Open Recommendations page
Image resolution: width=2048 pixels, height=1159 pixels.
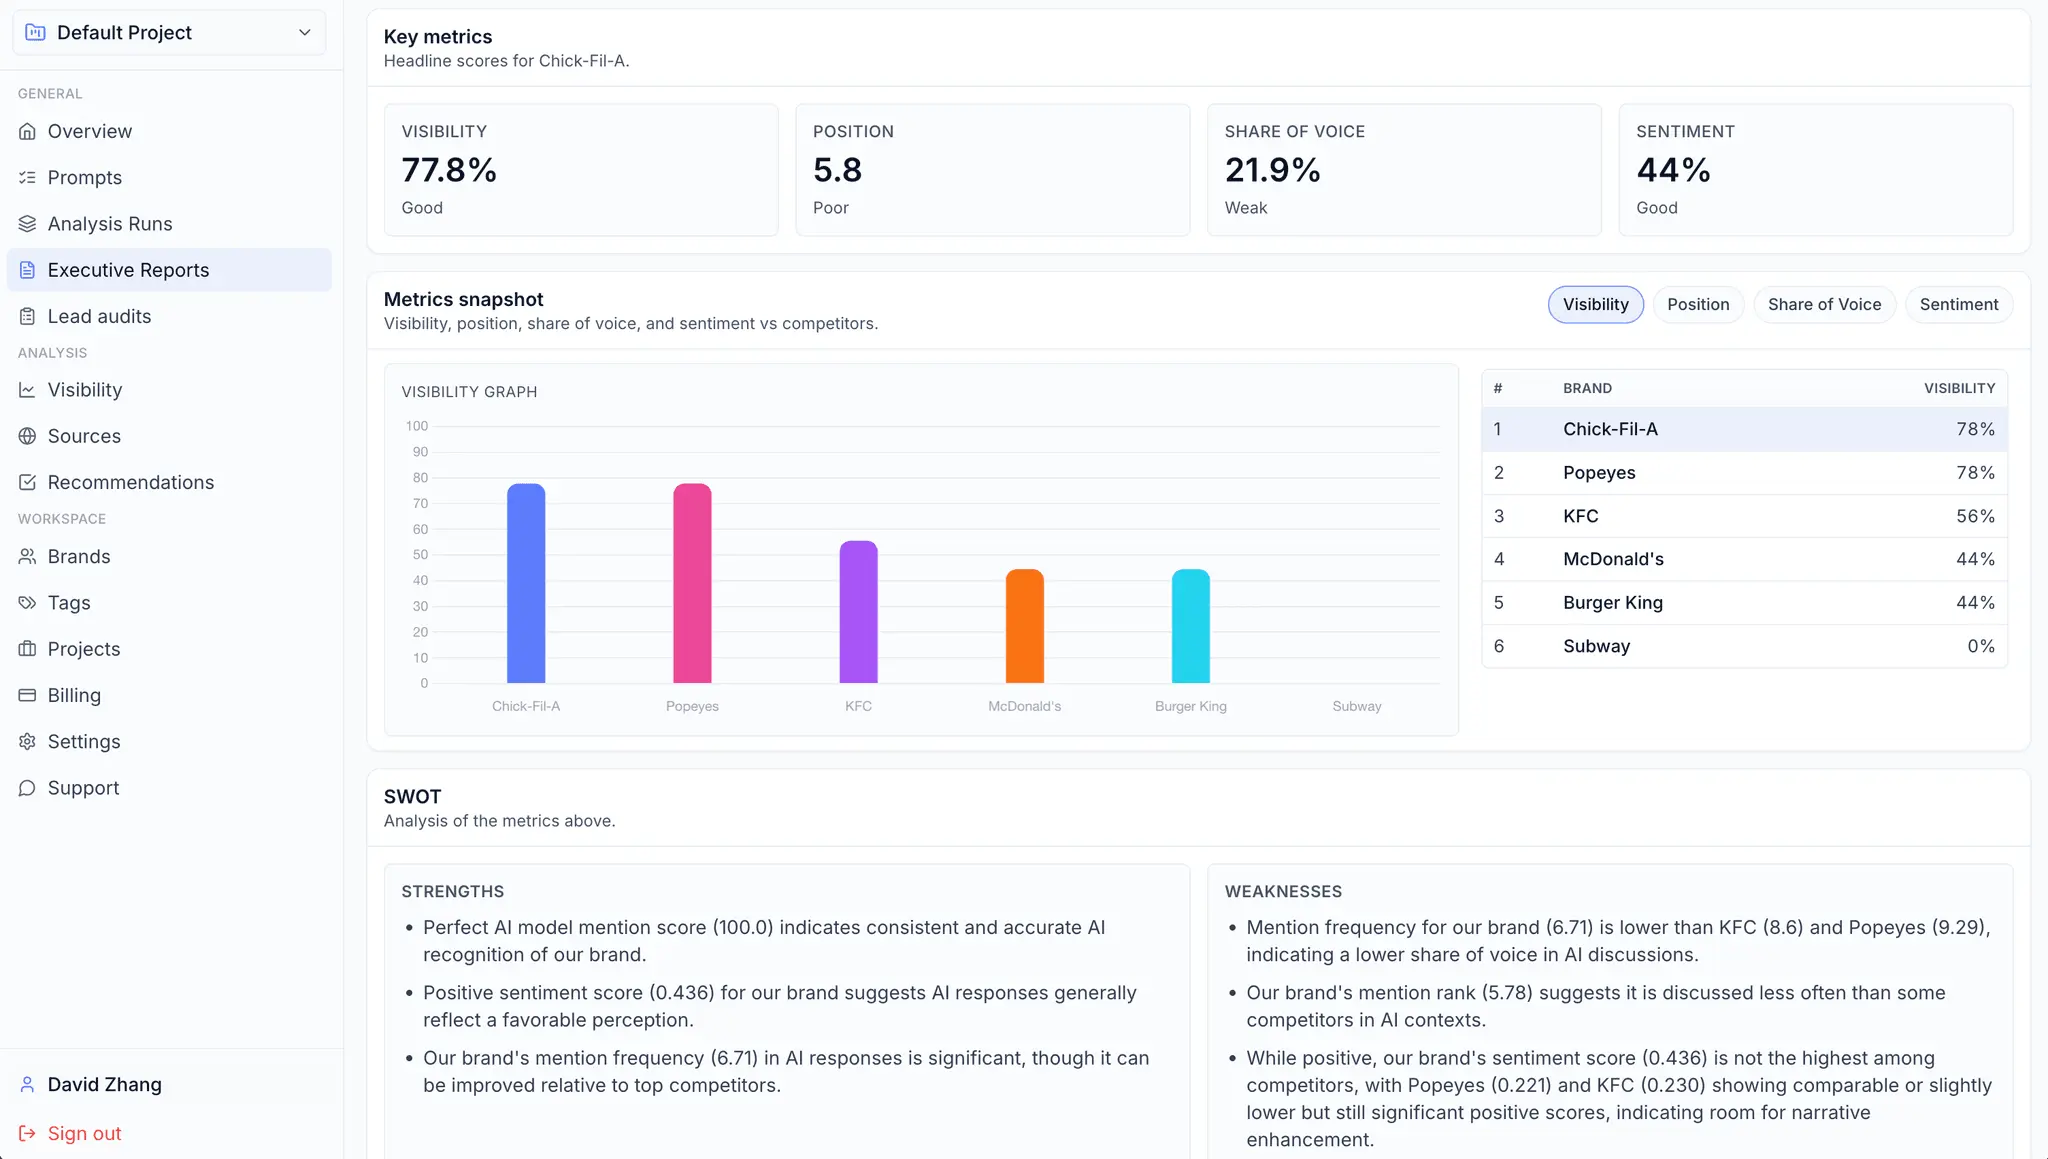pyautogui.click(x=131, y=482)
